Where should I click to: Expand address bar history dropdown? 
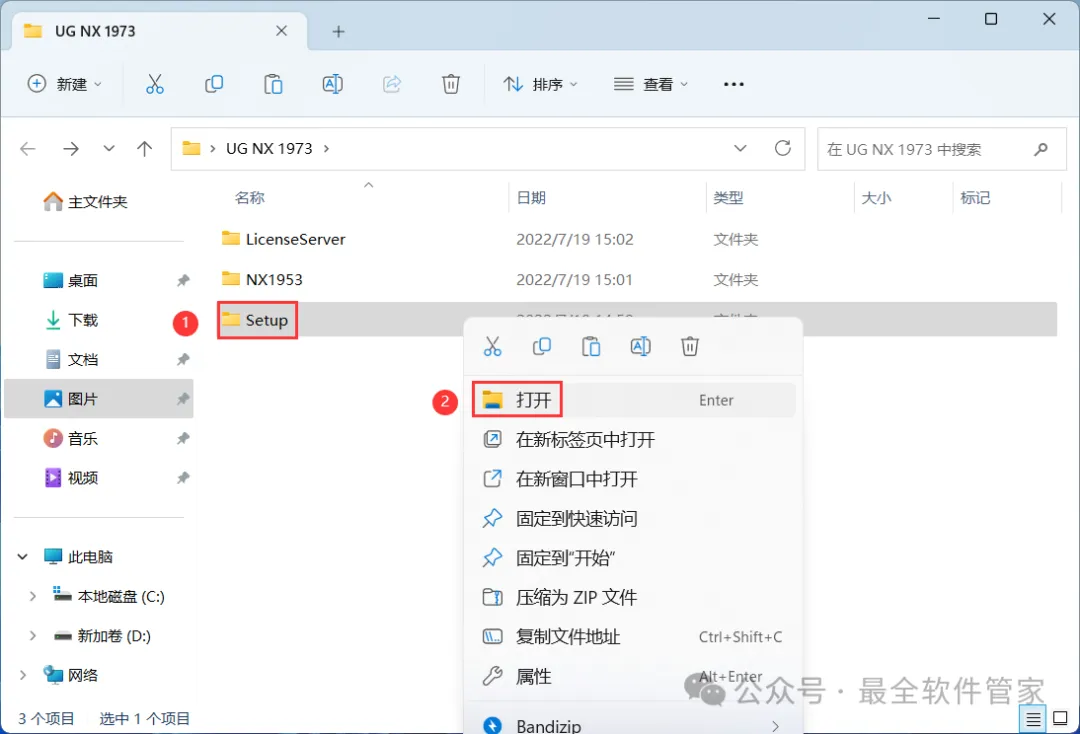tap(740, 148)
